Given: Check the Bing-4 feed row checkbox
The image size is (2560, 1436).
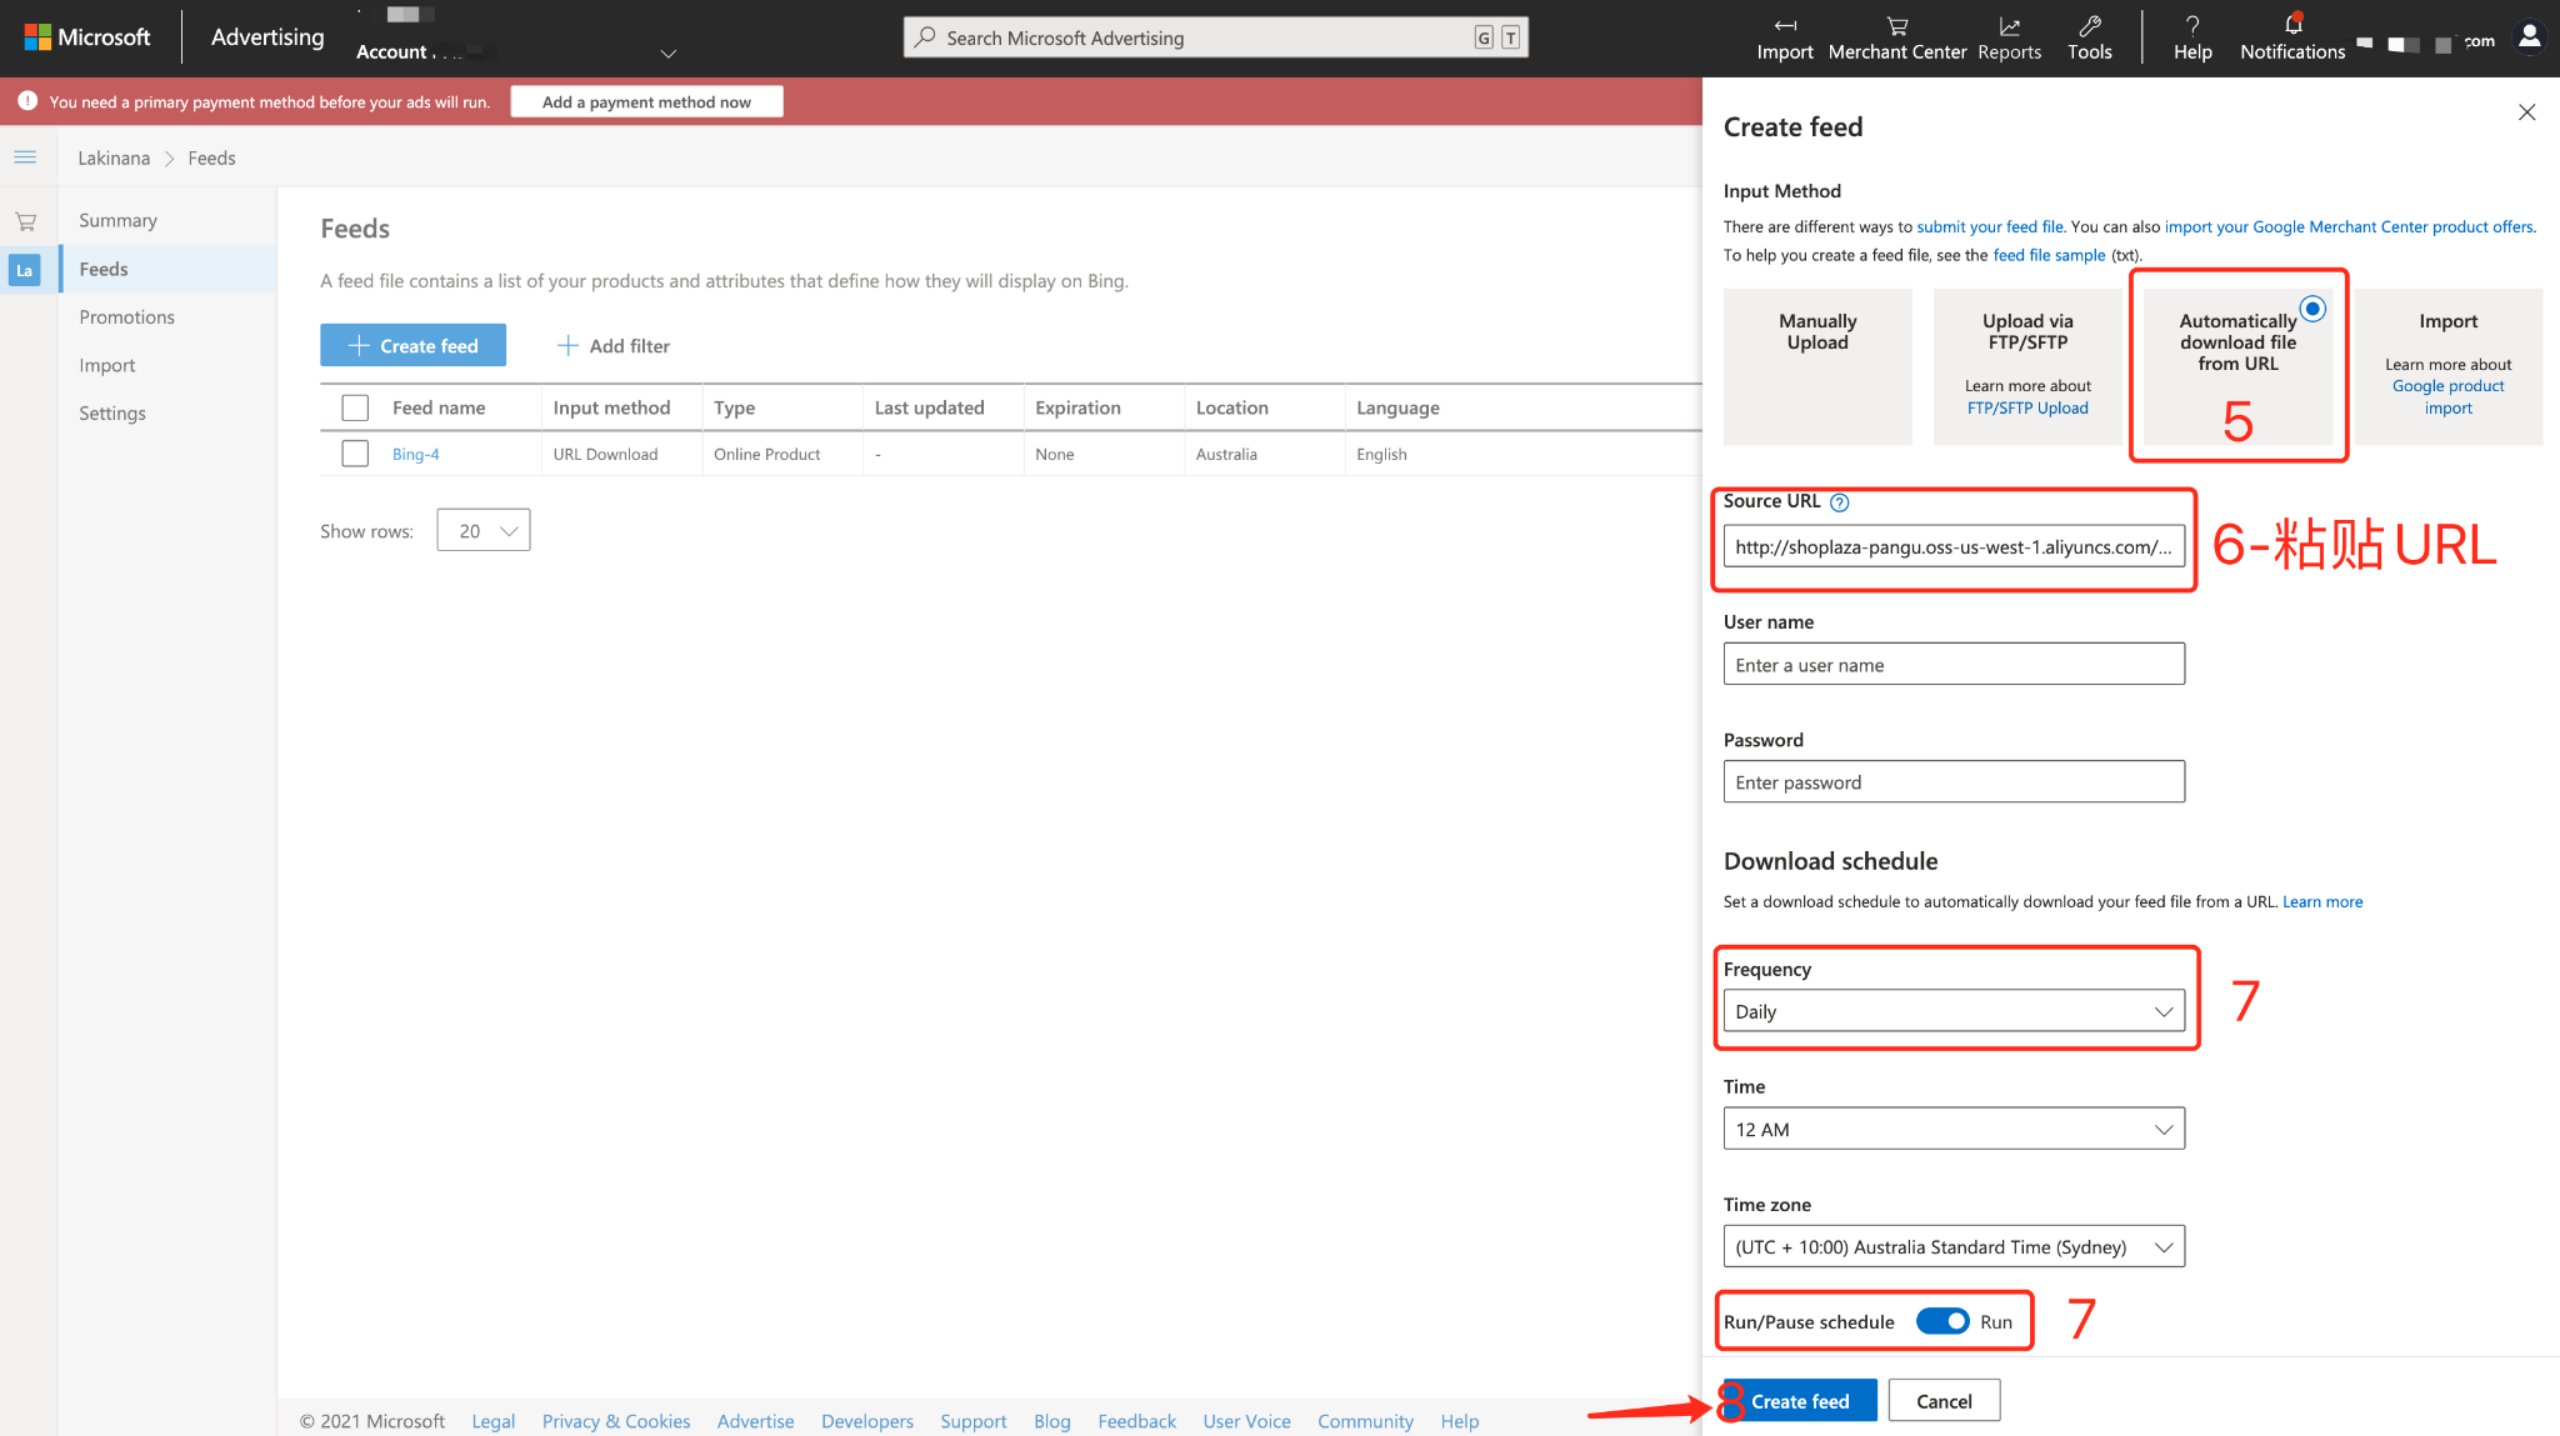Looking at the screenshot, I should tap(355, 453).
